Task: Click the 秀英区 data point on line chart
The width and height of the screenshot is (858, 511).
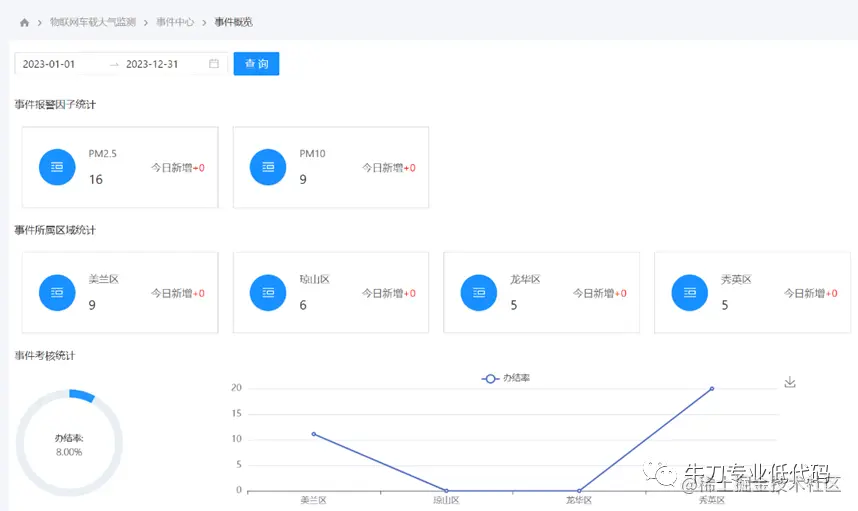Action: (x=712, y=388)
